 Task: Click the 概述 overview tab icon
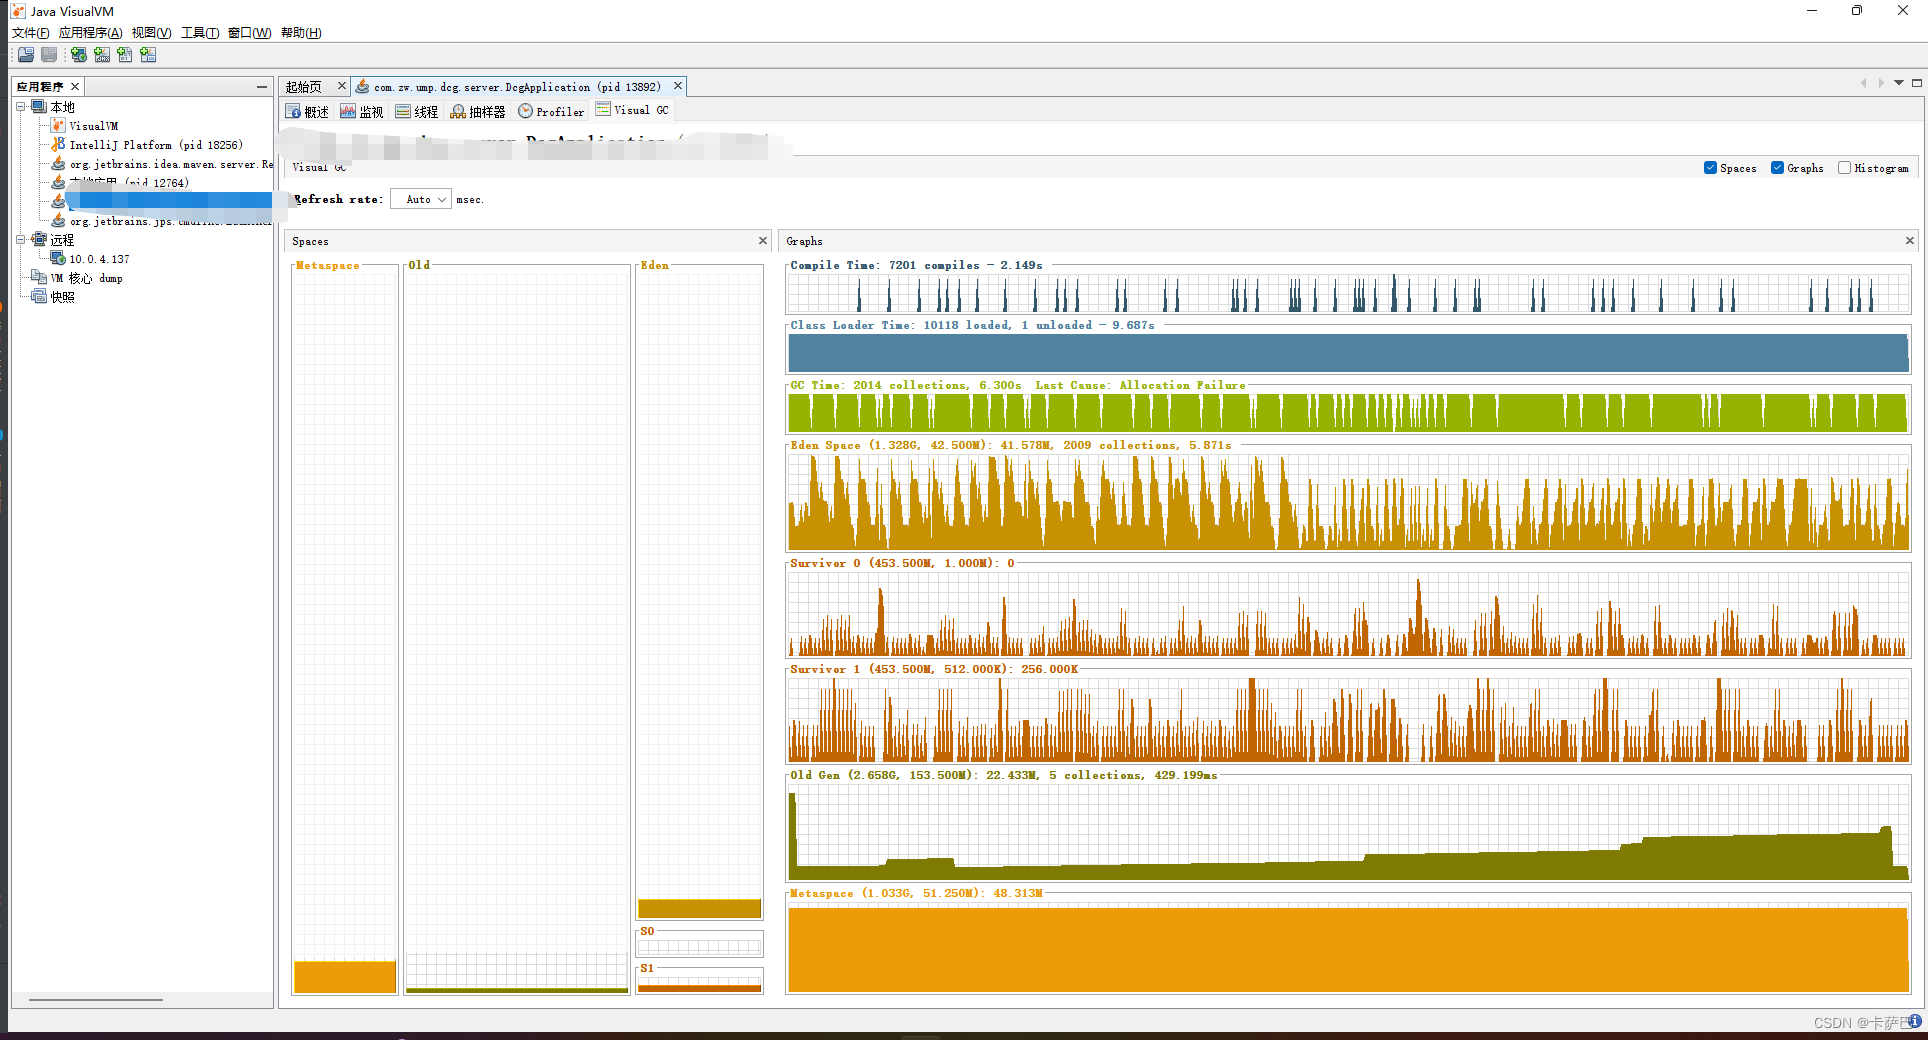point(293,112)
